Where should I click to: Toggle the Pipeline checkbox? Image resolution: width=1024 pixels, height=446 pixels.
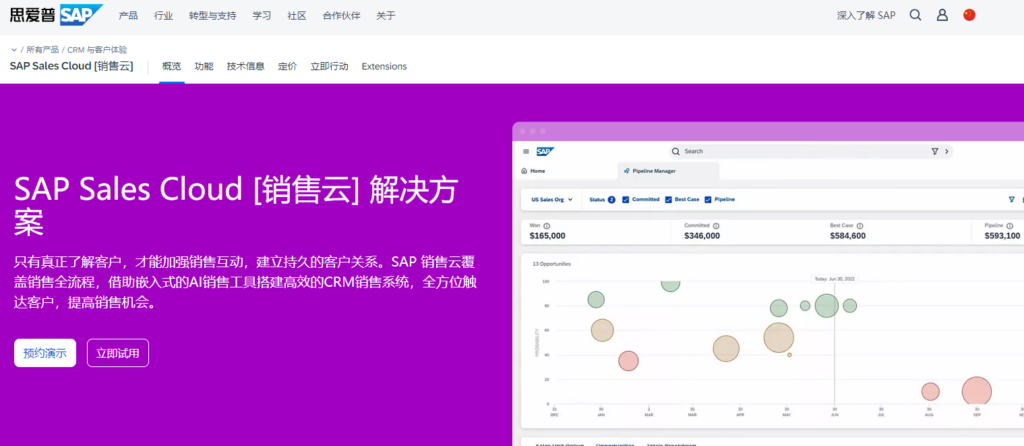point(708,200)
